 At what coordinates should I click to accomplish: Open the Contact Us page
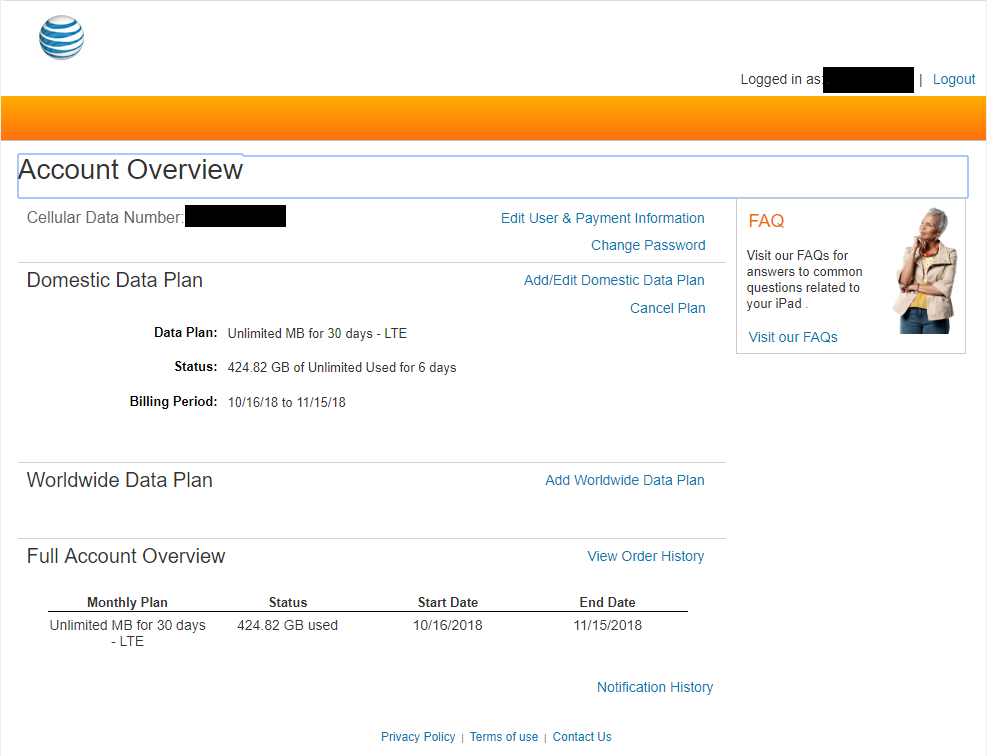(x=582, y=737)
